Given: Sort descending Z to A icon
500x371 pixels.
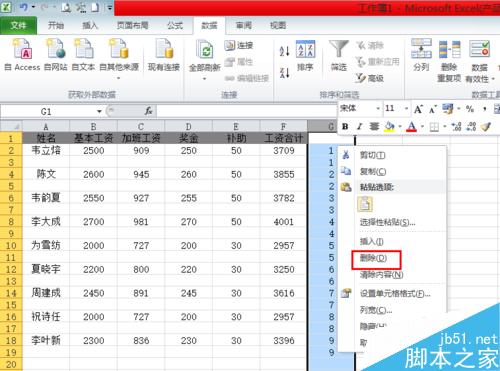Looking at the screenshot, I should (x=284, y=72).
